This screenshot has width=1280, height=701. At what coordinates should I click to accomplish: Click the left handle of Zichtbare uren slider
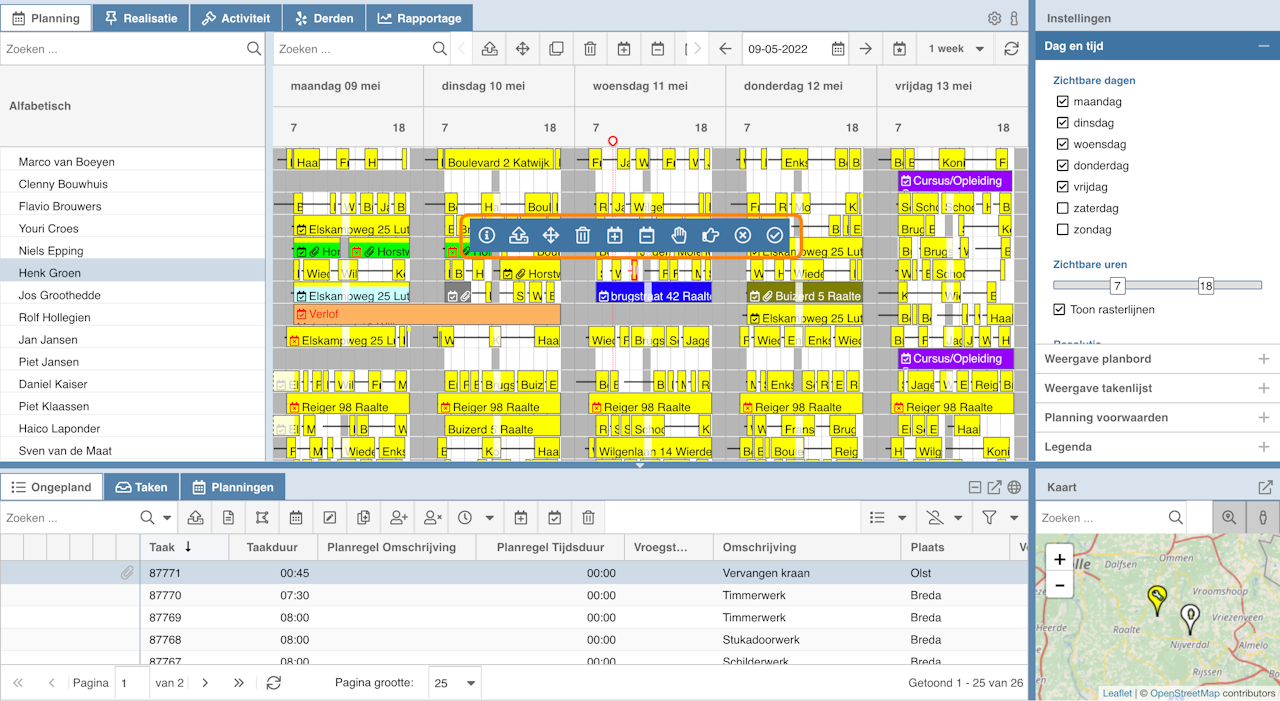[x=1117, y=286]
